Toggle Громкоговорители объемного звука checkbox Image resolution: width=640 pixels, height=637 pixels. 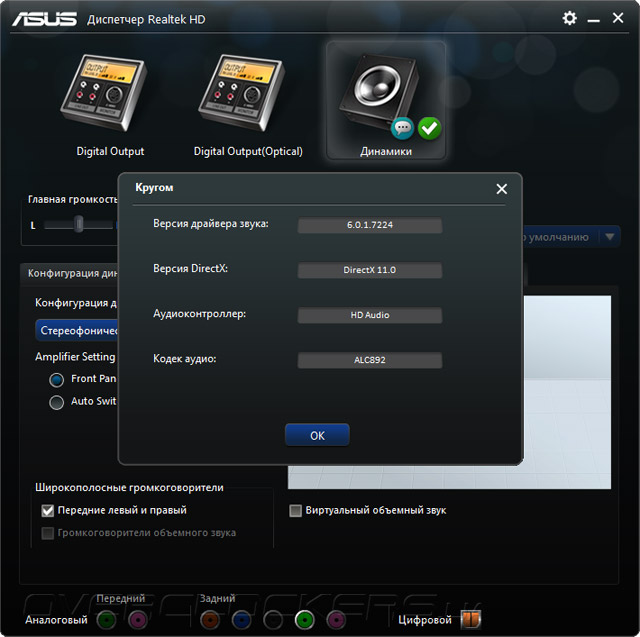48,533
